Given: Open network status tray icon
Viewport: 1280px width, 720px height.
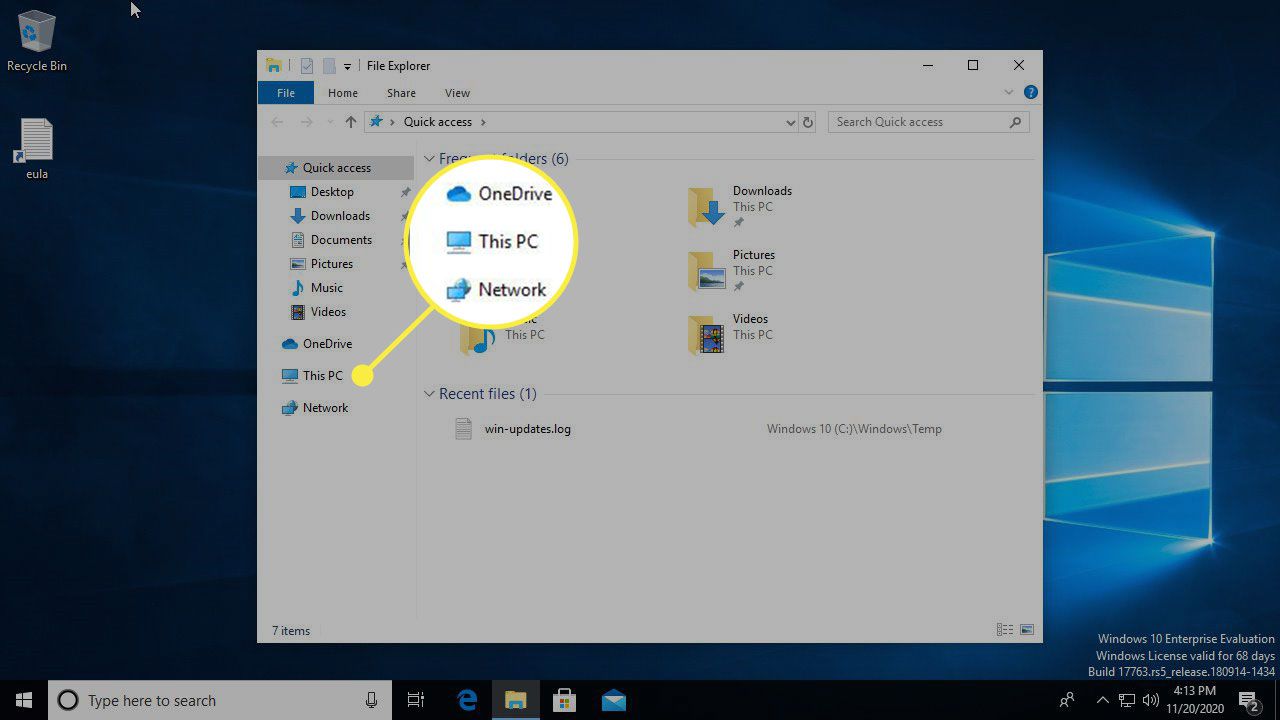Looking at the screenshot, I should [1127, 700].
